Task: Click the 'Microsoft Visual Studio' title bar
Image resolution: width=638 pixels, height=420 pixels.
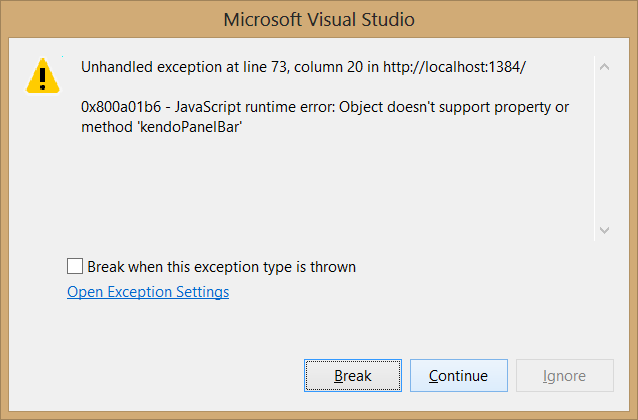Action: (x=319, y=19)
